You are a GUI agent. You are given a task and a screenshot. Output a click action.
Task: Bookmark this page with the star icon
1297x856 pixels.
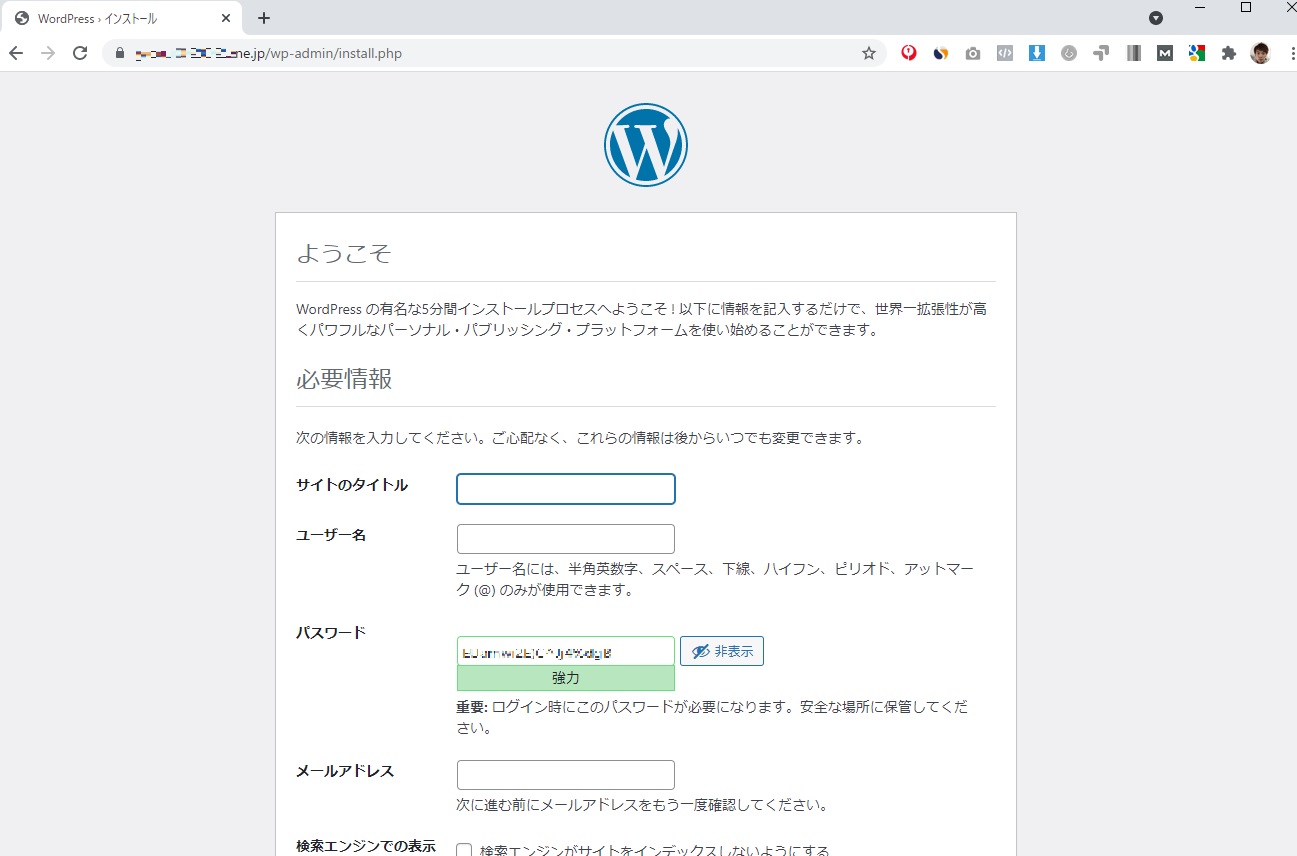tap(868, 53)
